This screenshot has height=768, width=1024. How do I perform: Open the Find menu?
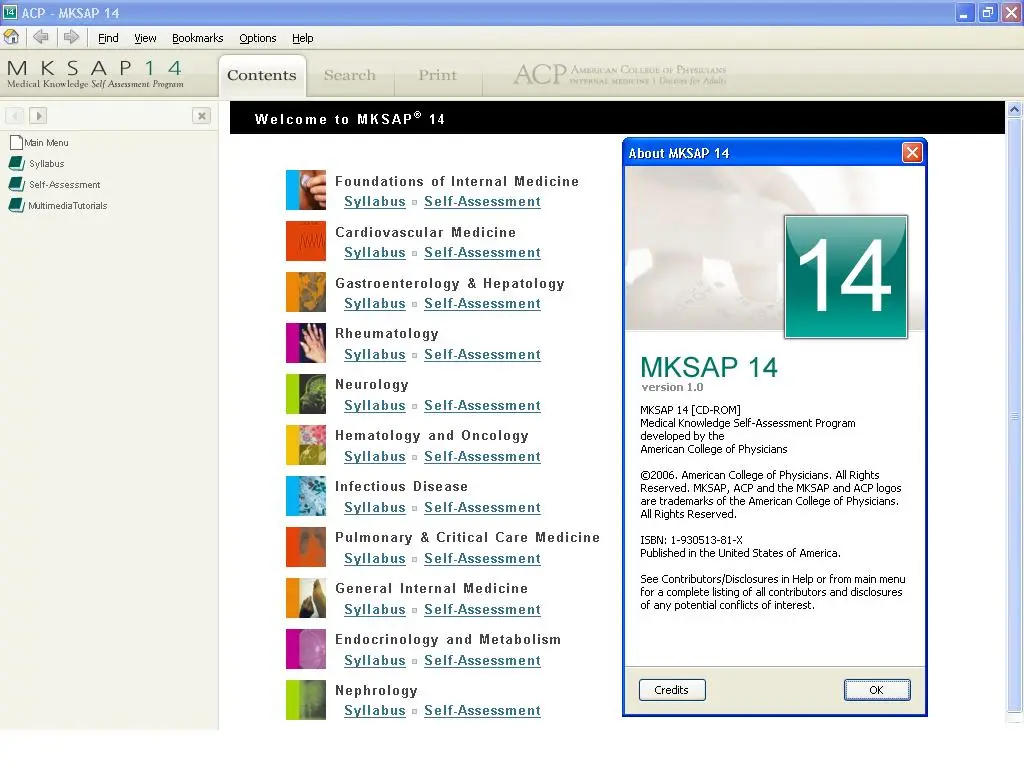pyautogui.click(x=108, y=38)
